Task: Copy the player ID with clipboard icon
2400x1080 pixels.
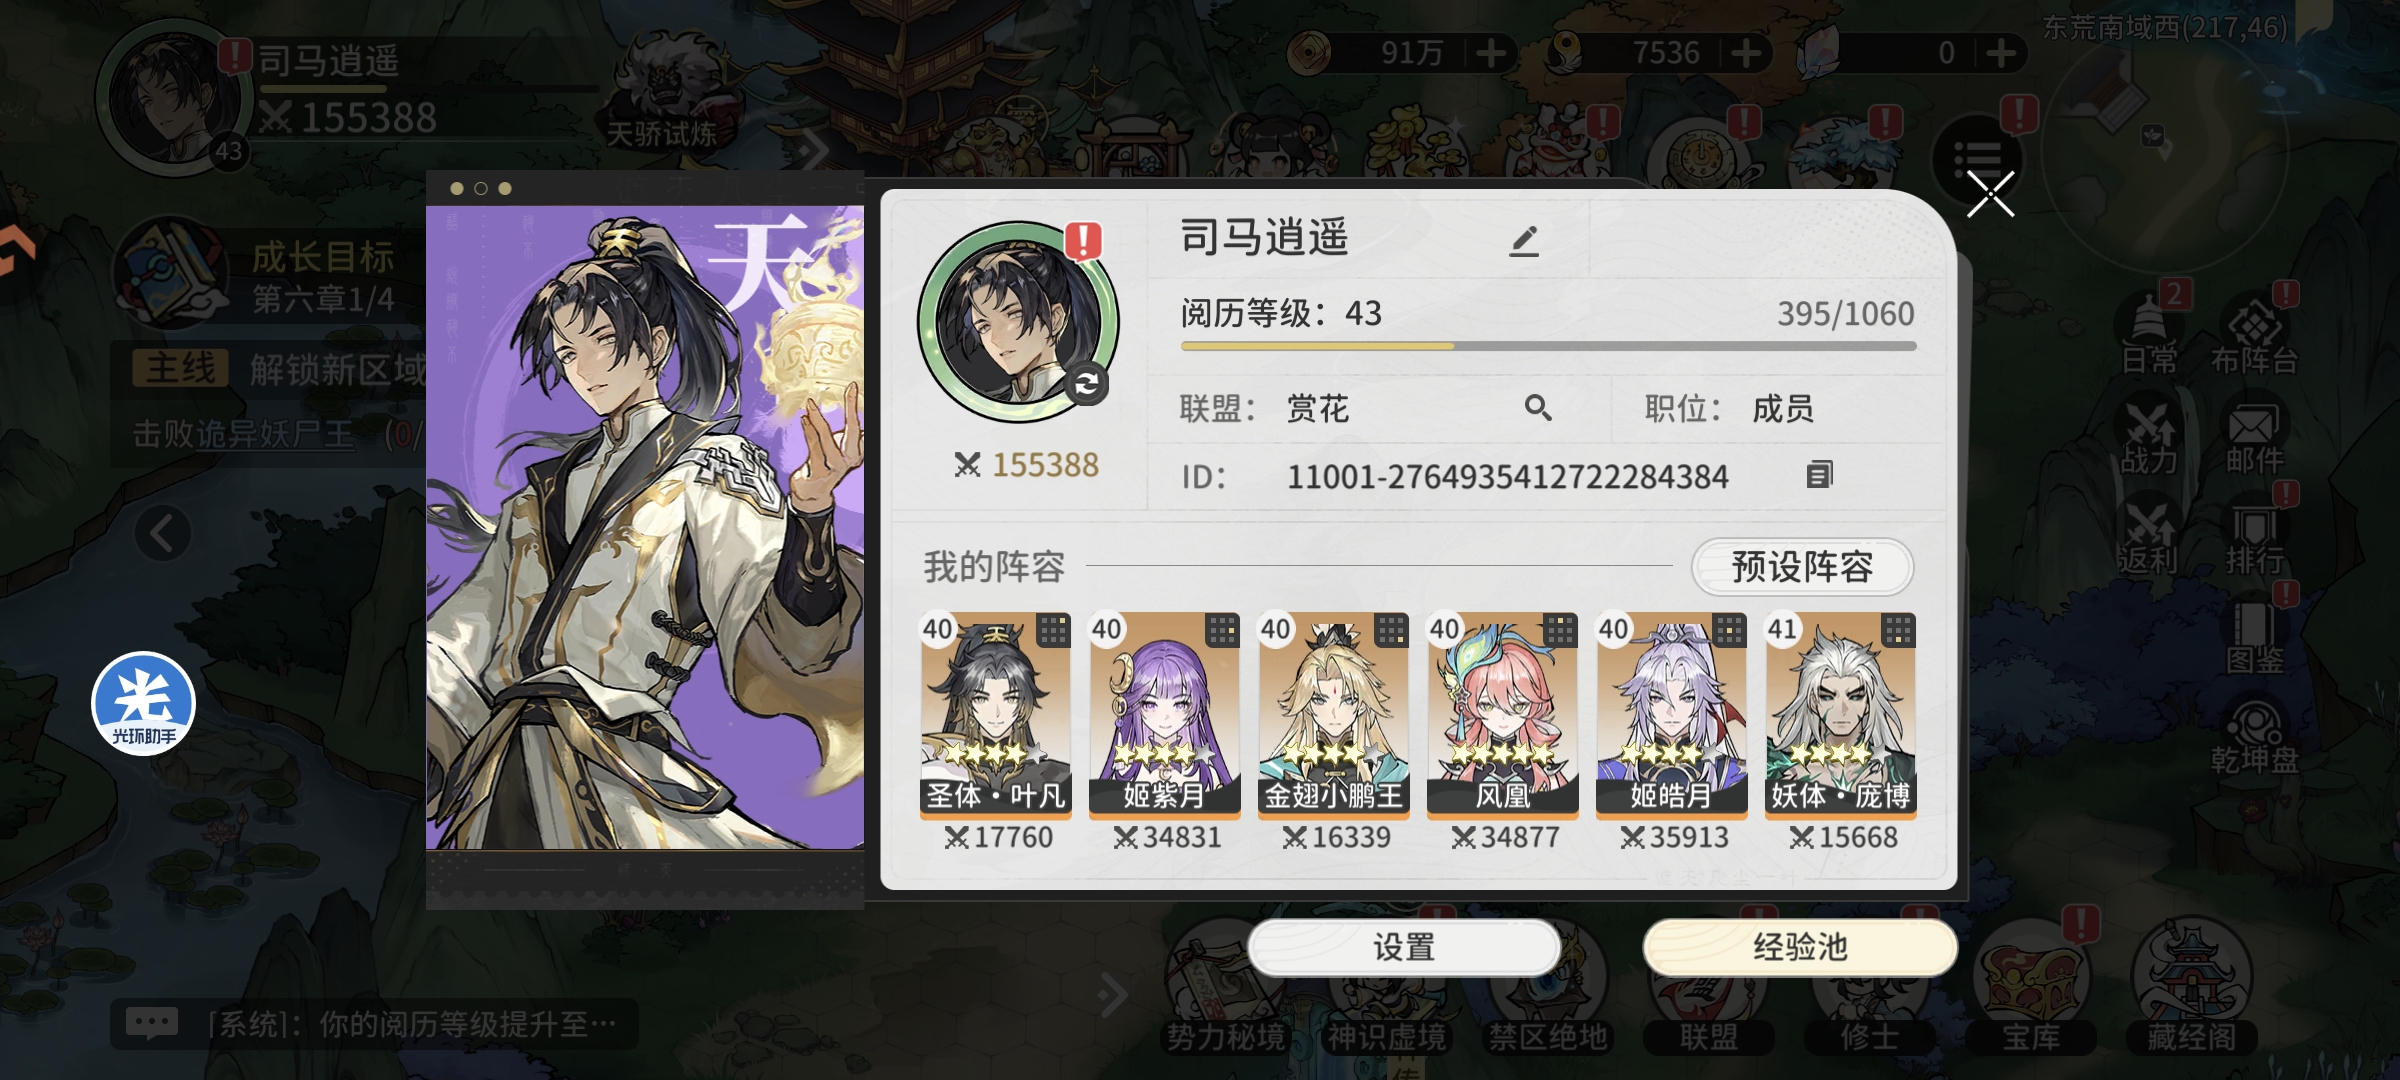Action: coord(1819,475)
